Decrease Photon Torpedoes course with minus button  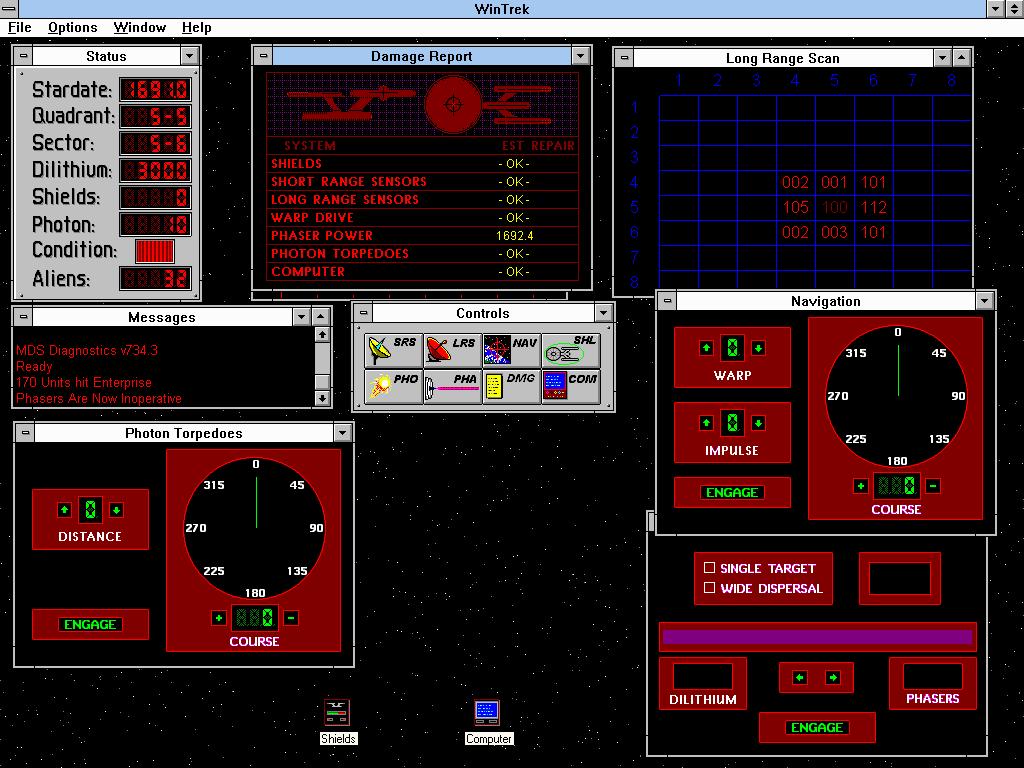coord(291,618)
